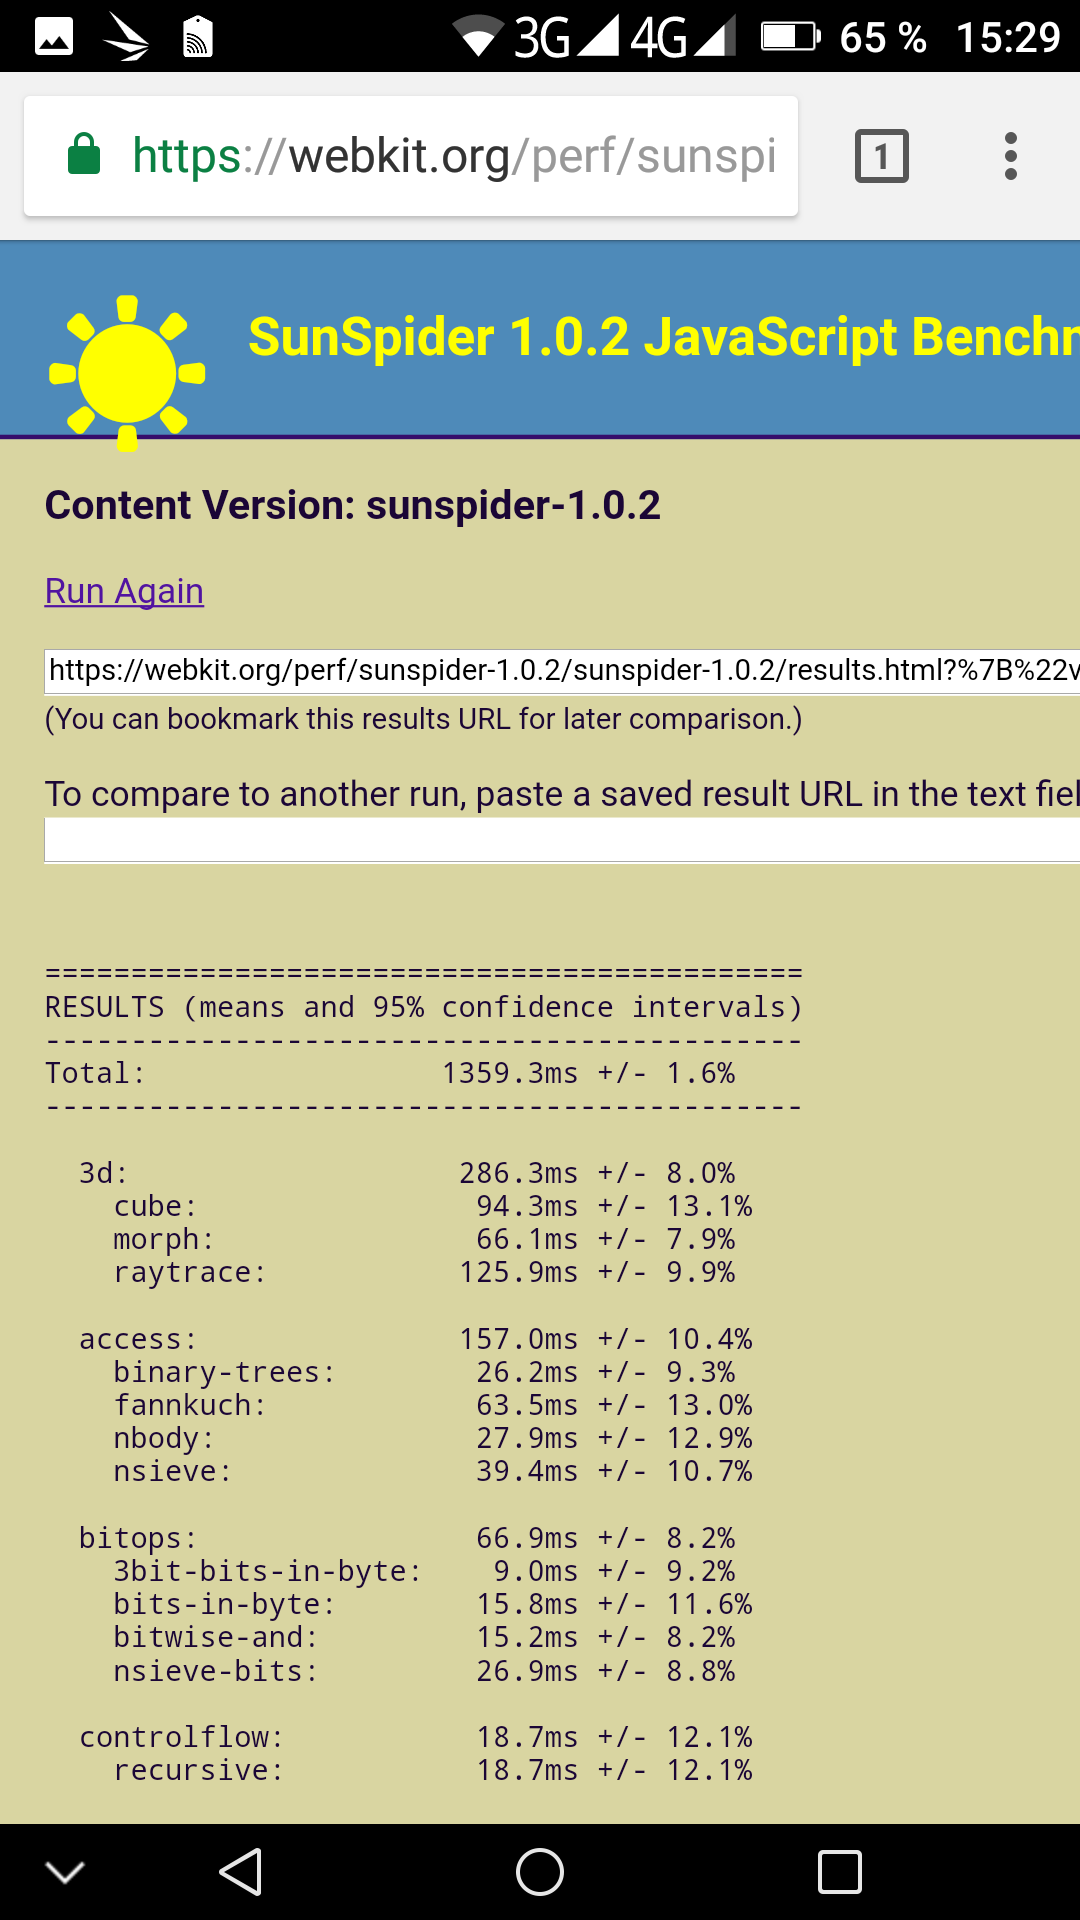Open recent apps with square button
The height and width of the screenshot is (1920, 1080).
839,1872
